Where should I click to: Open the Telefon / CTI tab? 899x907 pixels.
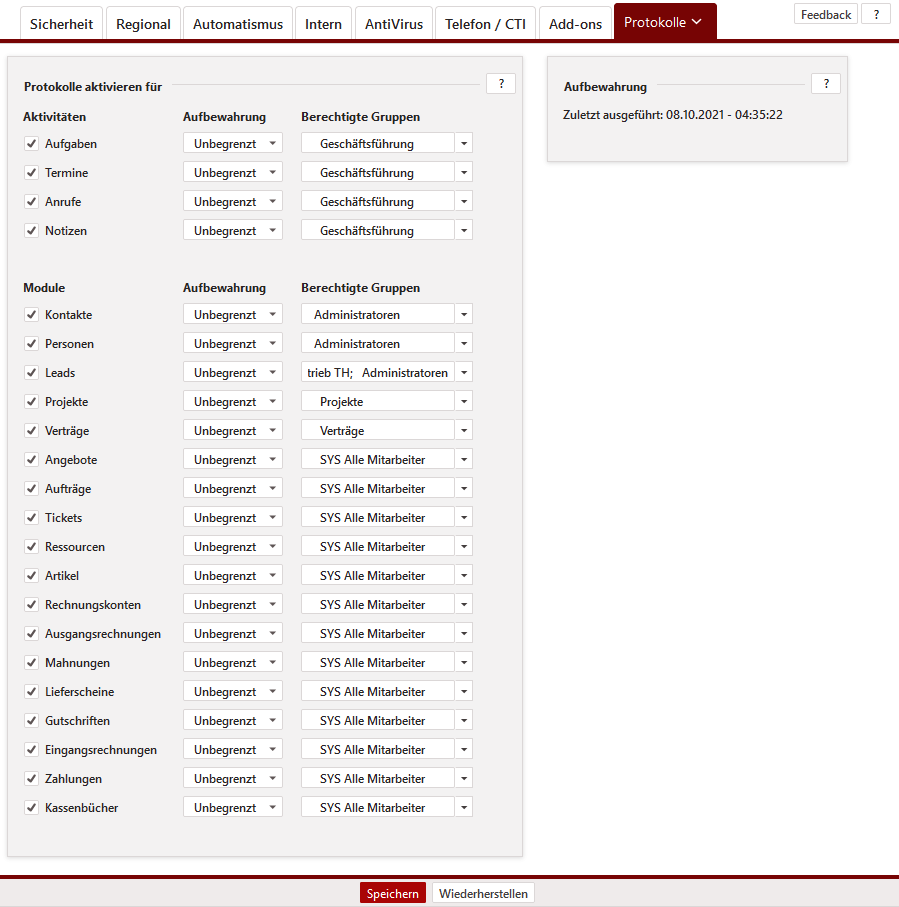[485, 24]
